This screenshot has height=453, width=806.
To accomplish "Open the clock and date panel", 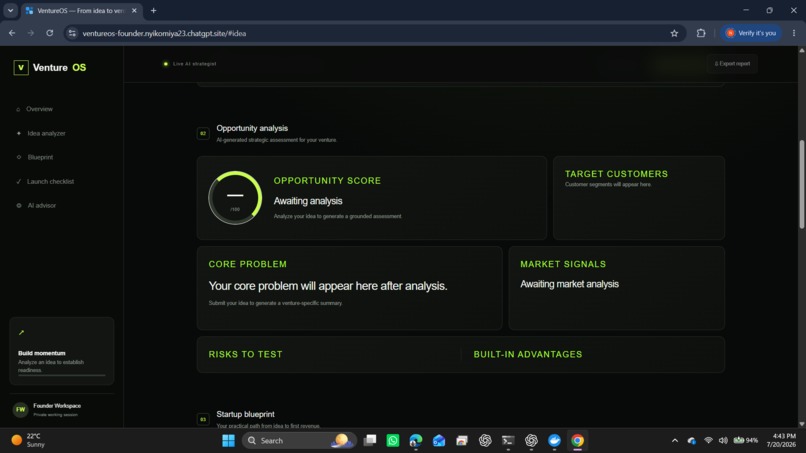I will click(781, 441).
